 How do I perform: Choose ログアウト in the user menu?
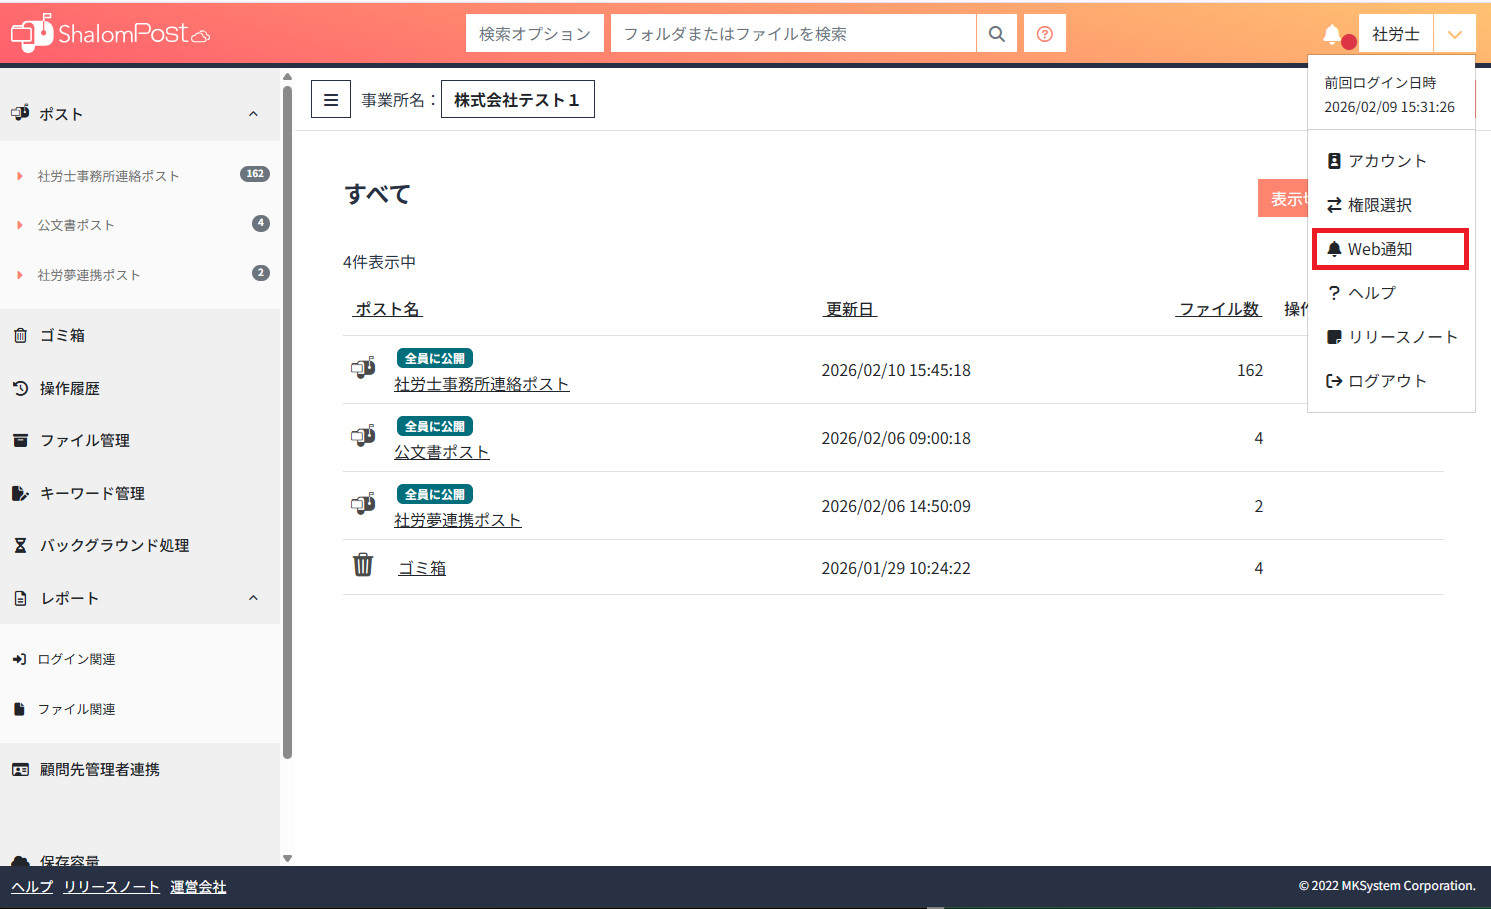click(1386, 381)
